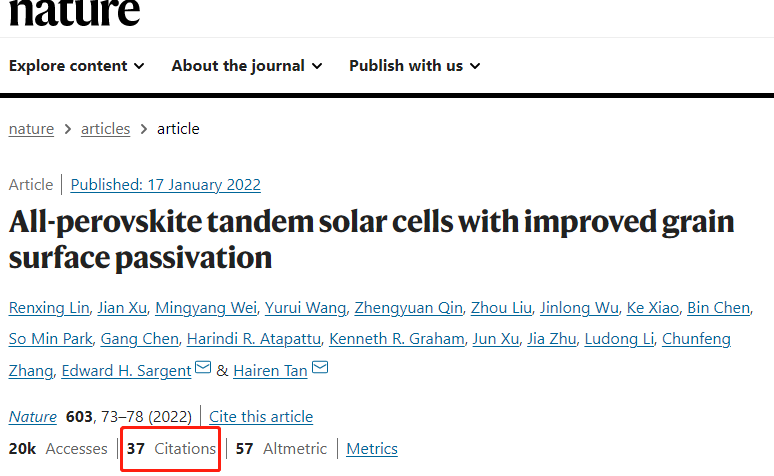The image size is (774, 476).
Task: Click the 57 Altmetric score
Action: point(281,449)
